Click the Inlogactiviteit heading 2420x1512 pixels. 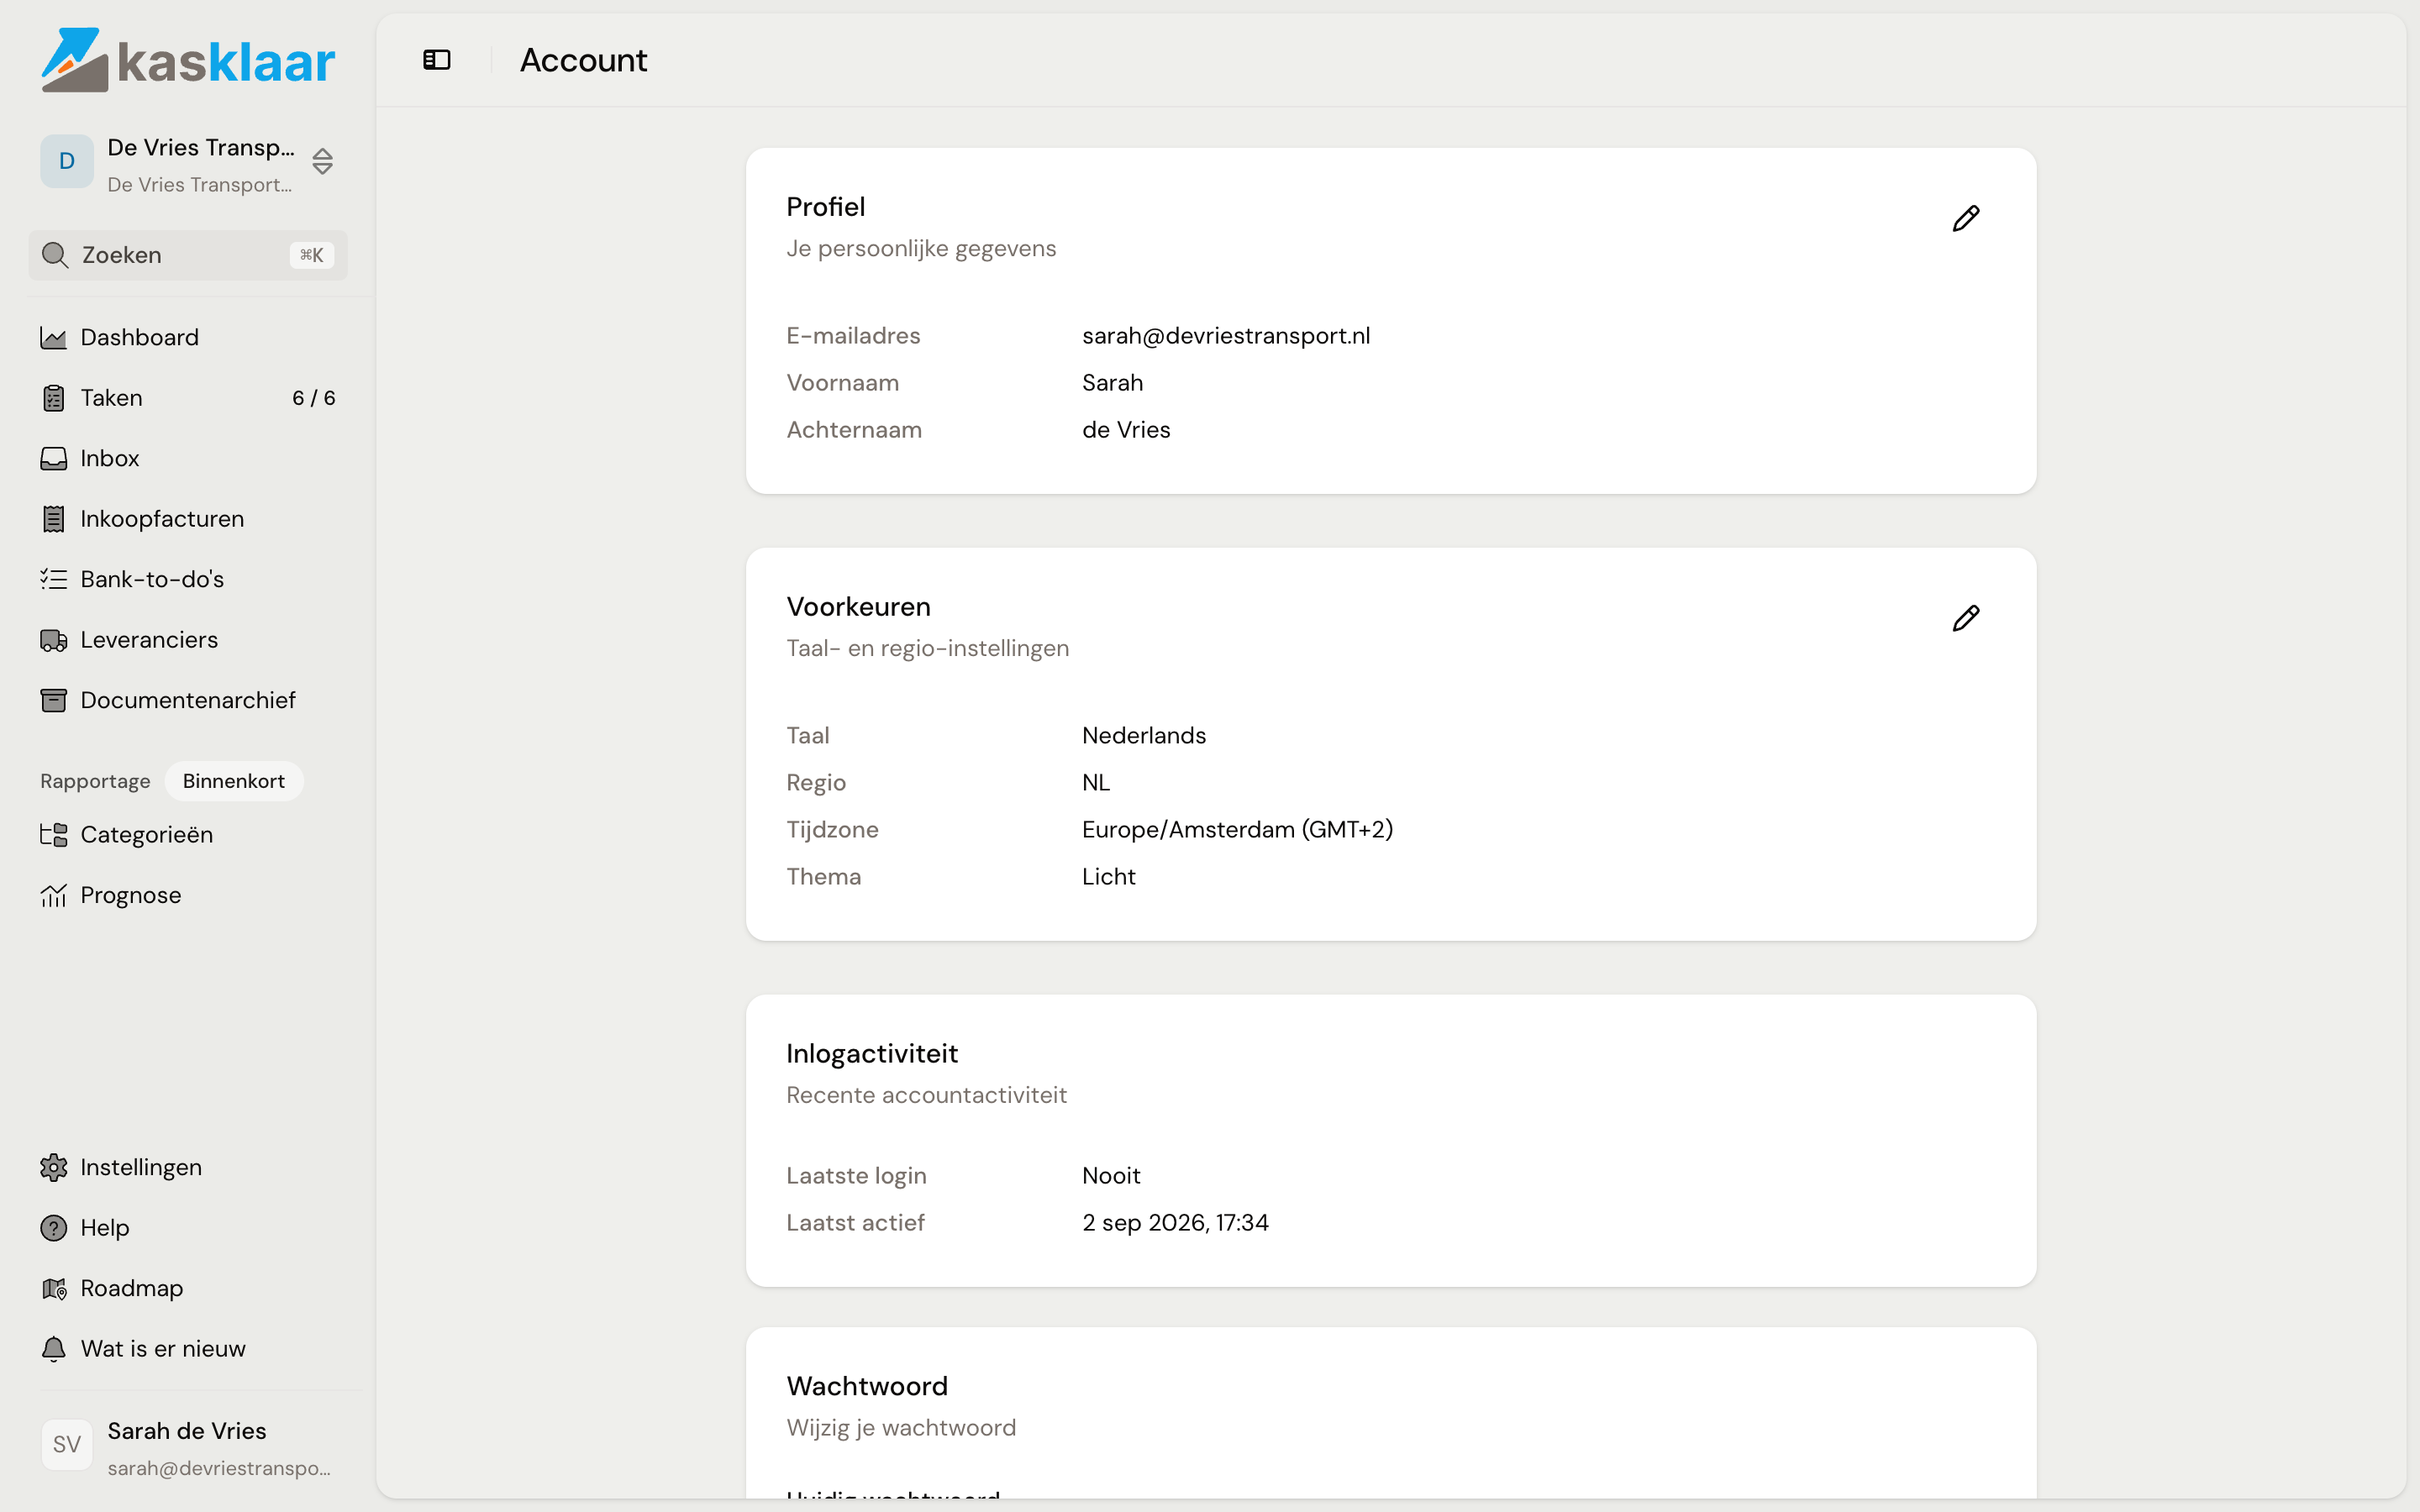(872, 1053)
